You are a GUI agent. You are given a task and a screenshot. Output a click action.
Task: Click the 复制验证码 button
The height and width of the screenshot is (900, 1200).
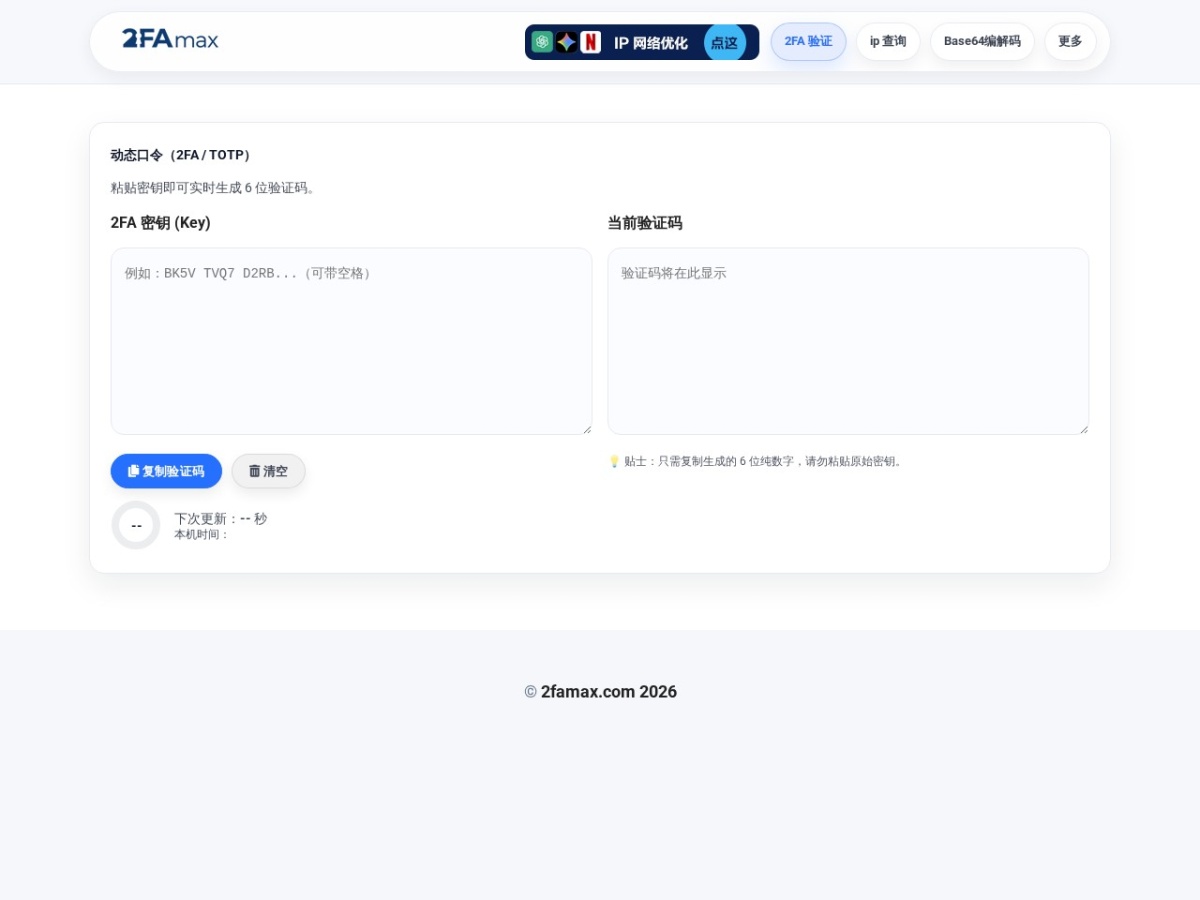166,471
